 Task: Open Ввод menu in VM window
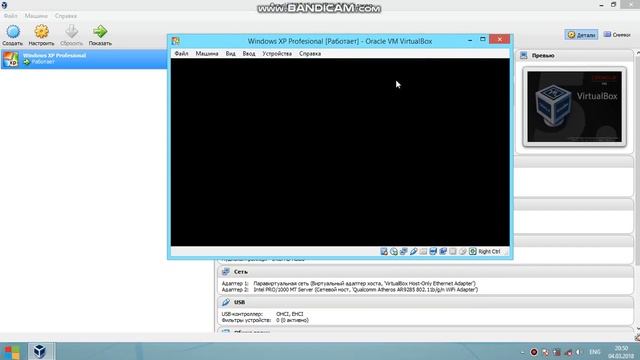tap(249, 53)
